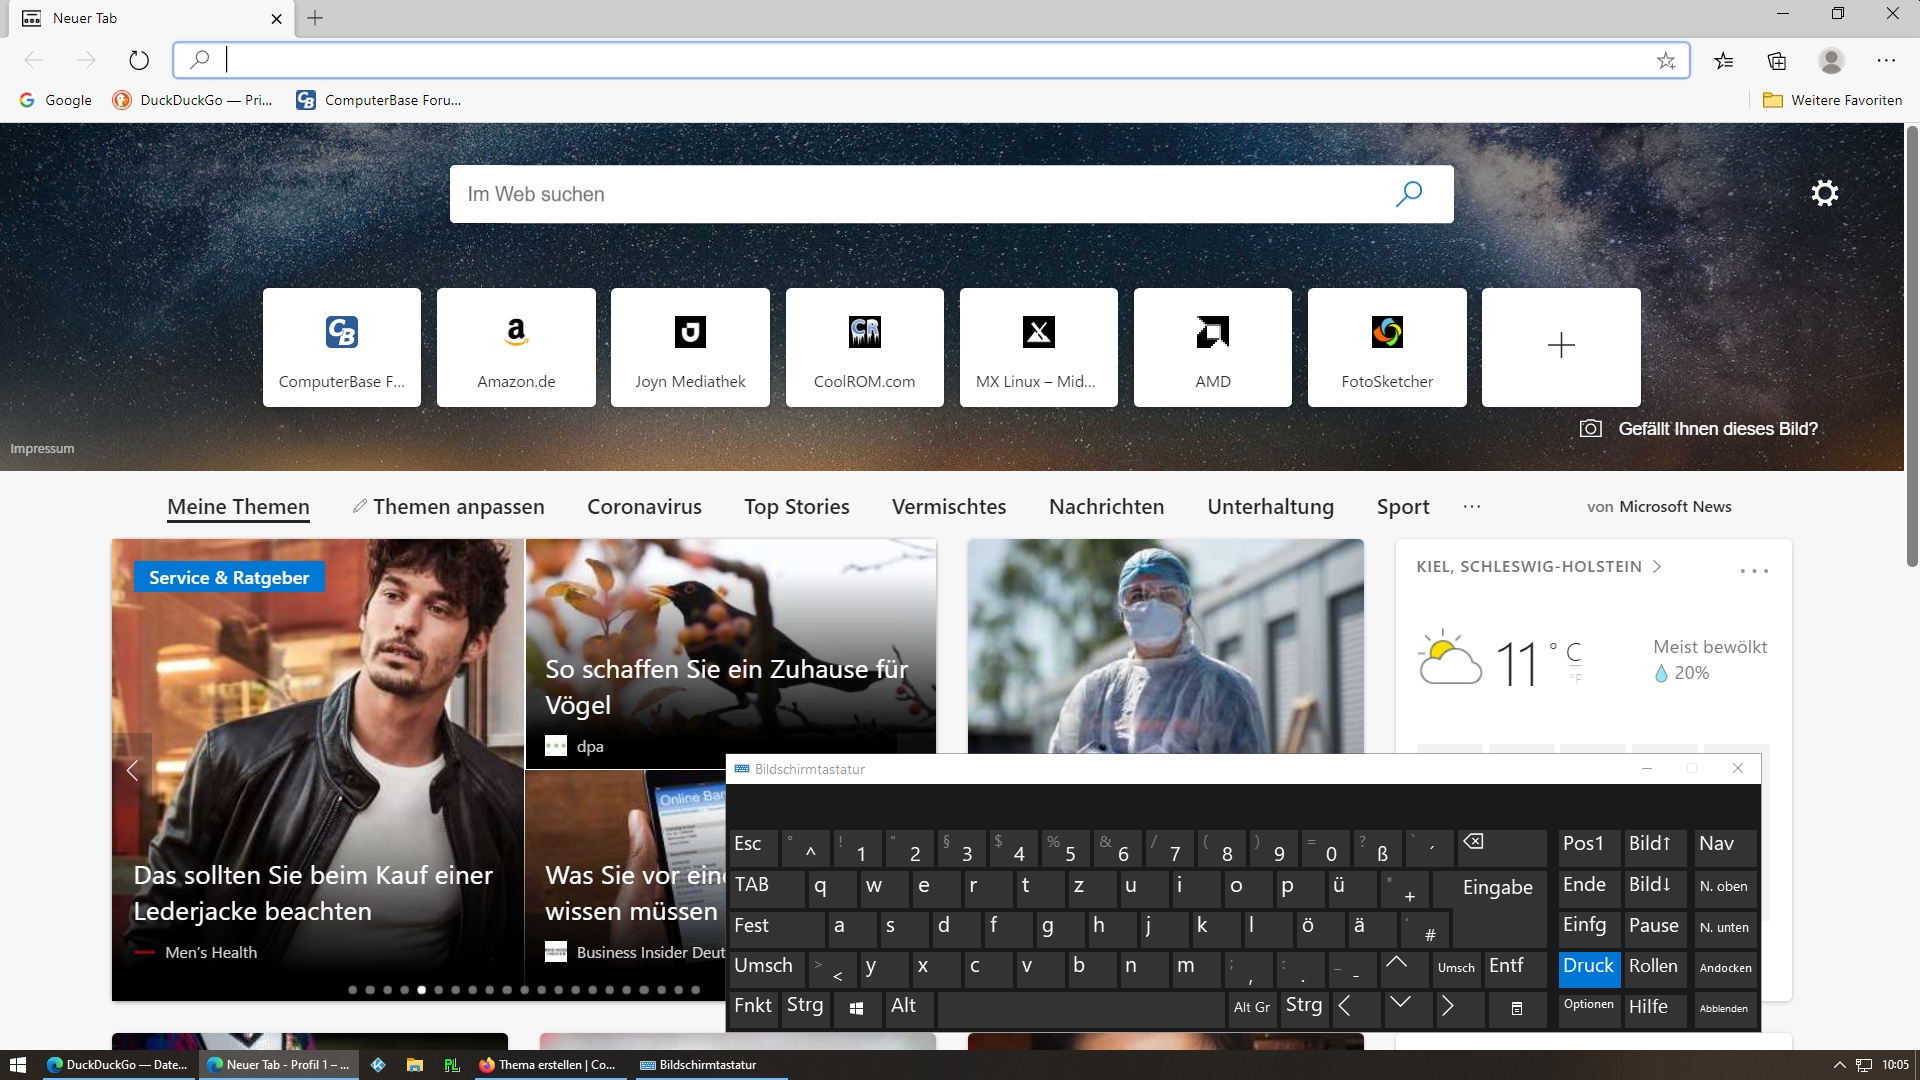Open the Weitere Favoriten folder
Viewport: 1920px width, 1080px height.
[1832, 100]
